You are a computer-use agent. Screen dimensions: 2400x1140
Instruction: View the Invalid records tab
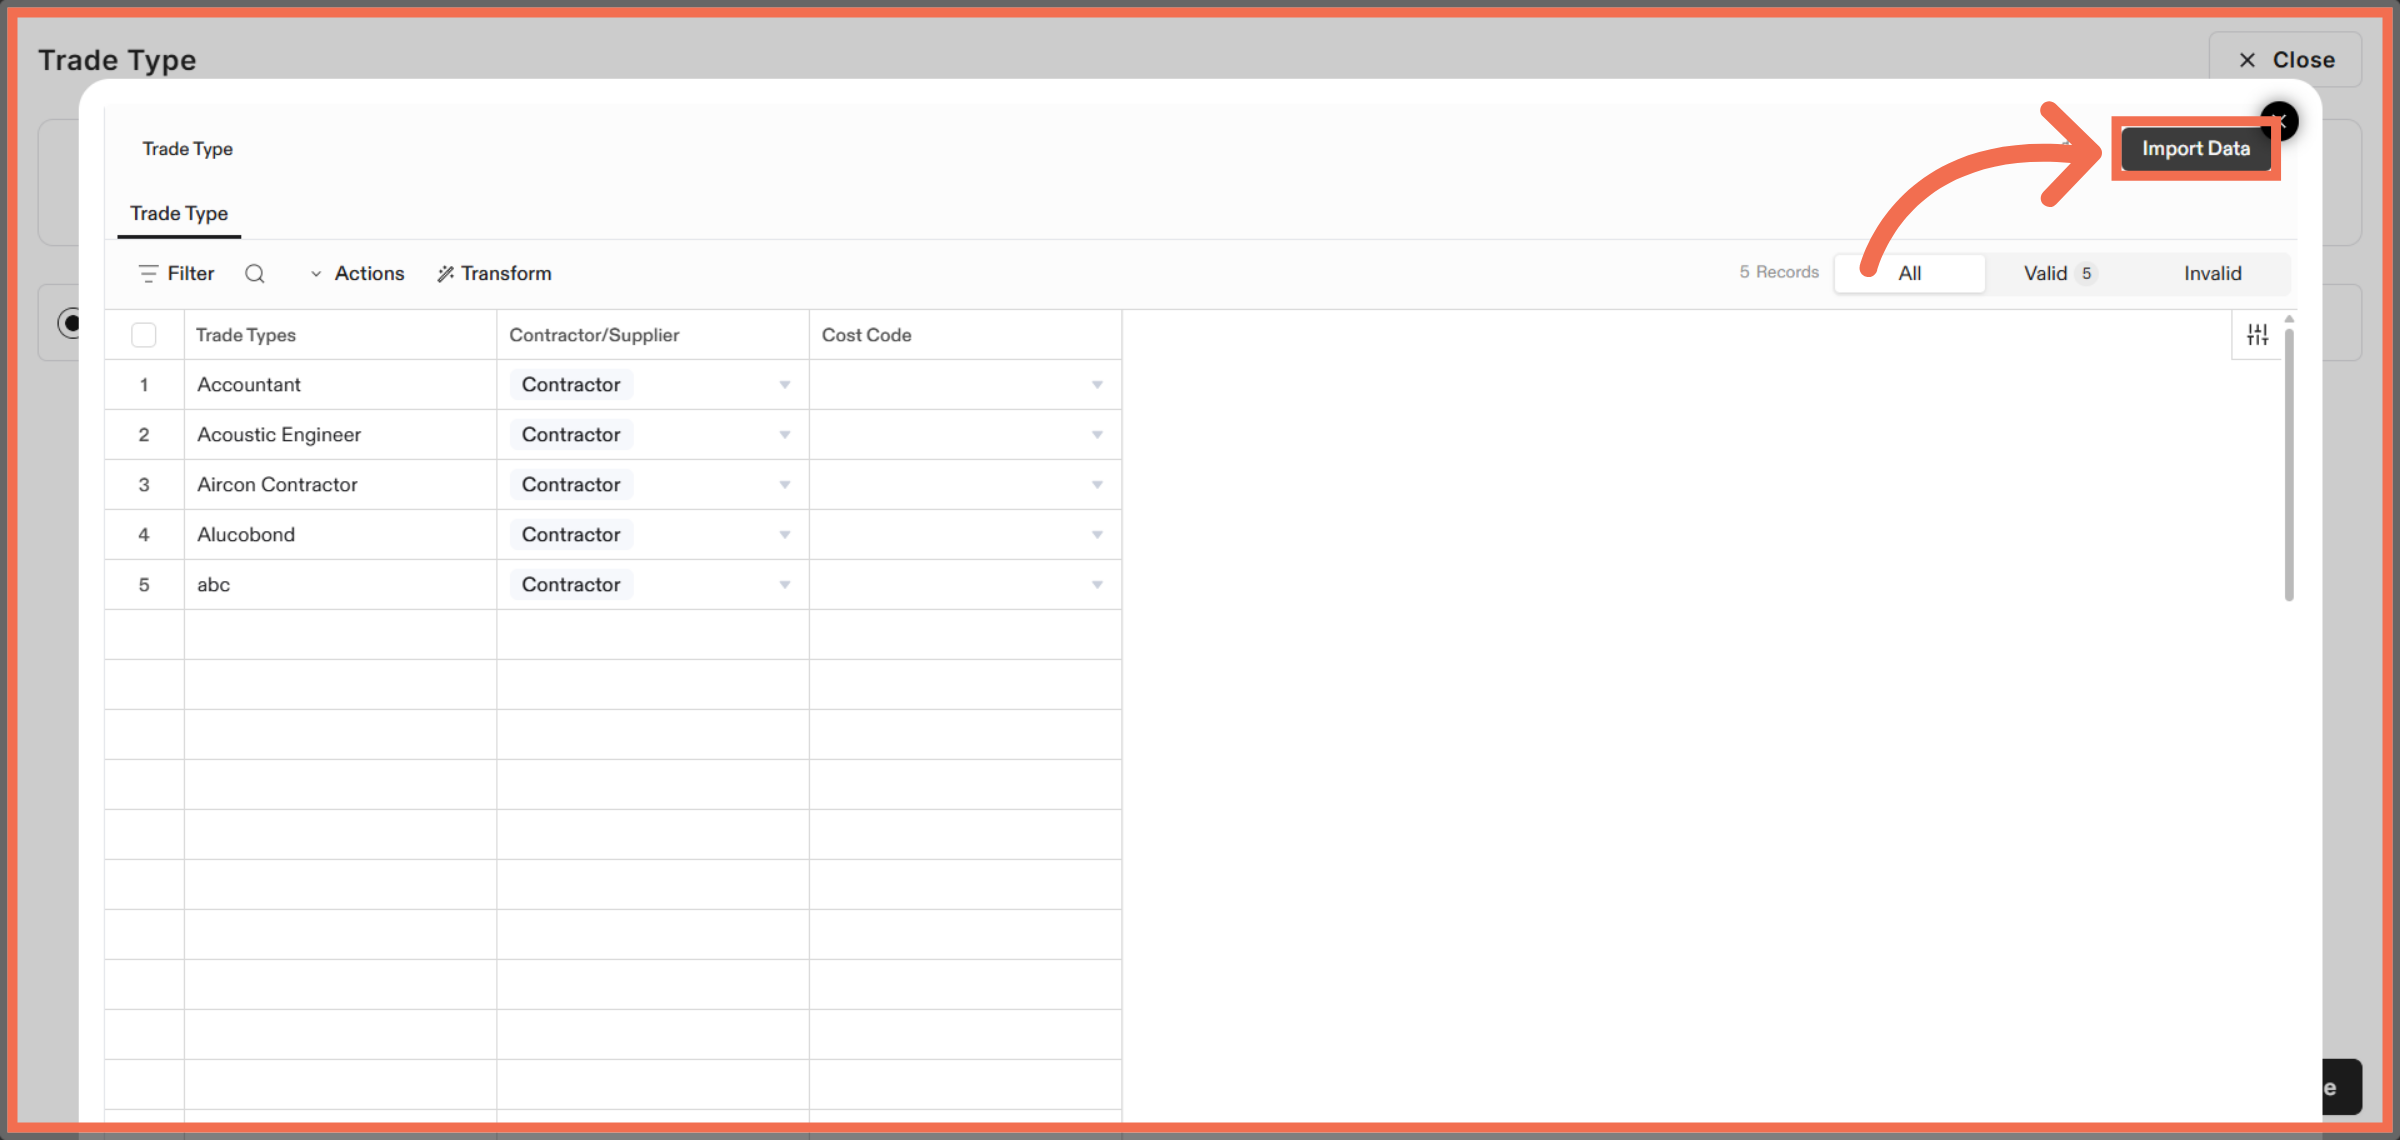[2213, 272]
